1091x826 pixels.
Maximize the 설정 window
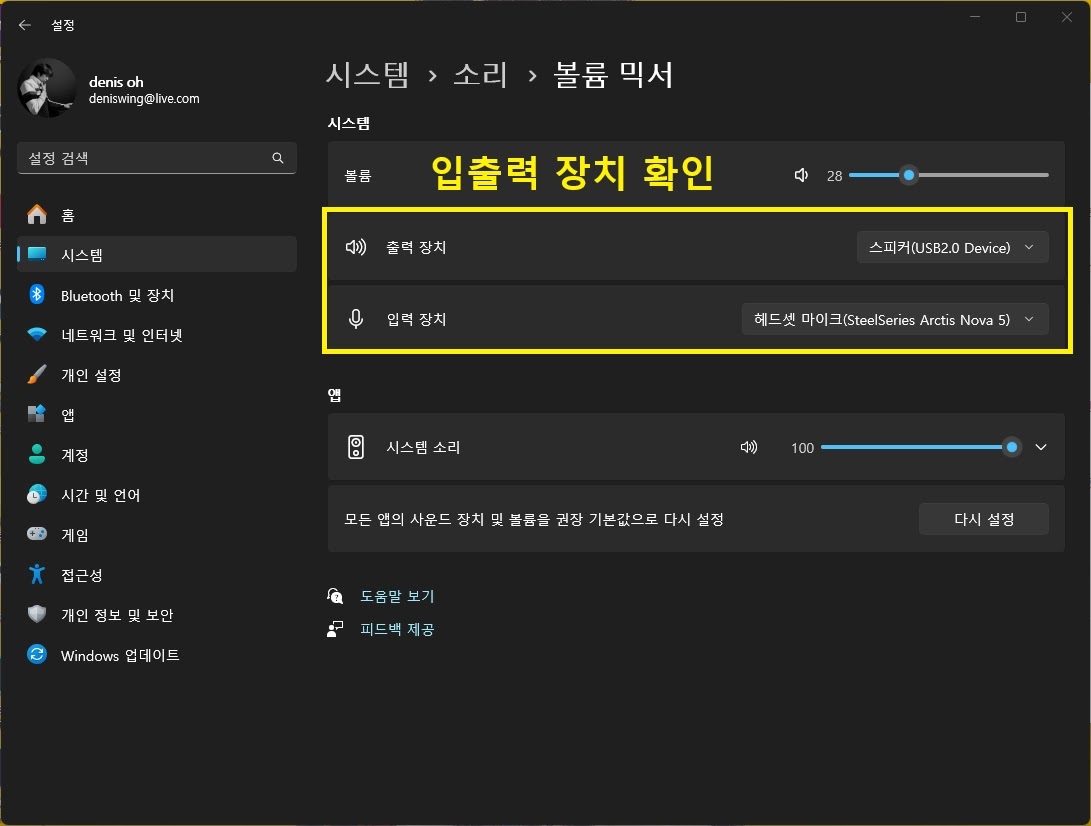(1021, 17)
